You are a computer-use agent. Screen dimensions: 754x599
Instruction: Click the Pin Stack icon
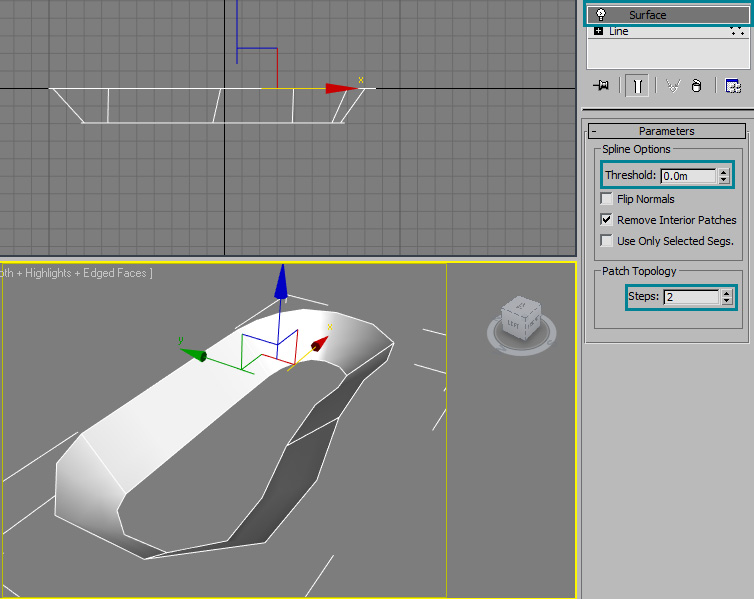pos(601,86)
